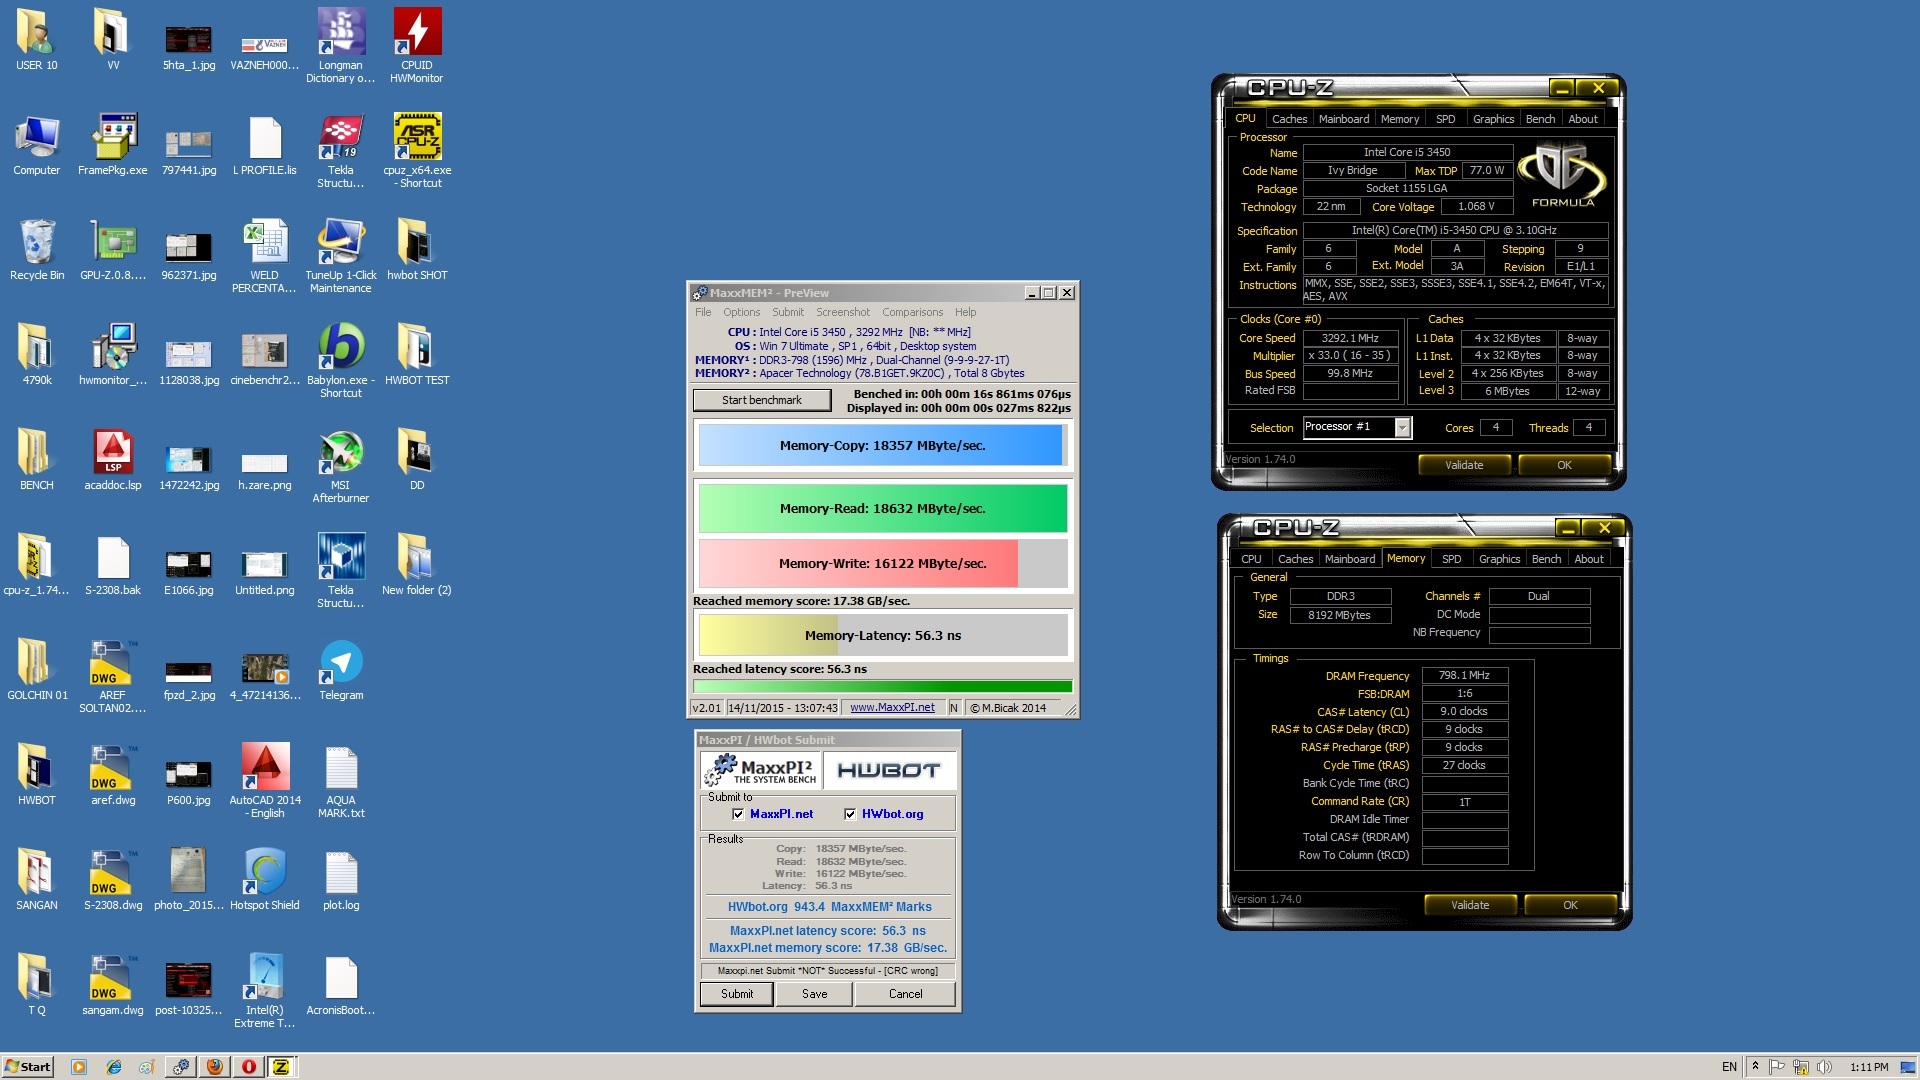Image resolution: width=1920 pixels, height=1080 pixels.
Task: Select the cpuz_x64.exe shortcut icon
Action: click(417, 150)
